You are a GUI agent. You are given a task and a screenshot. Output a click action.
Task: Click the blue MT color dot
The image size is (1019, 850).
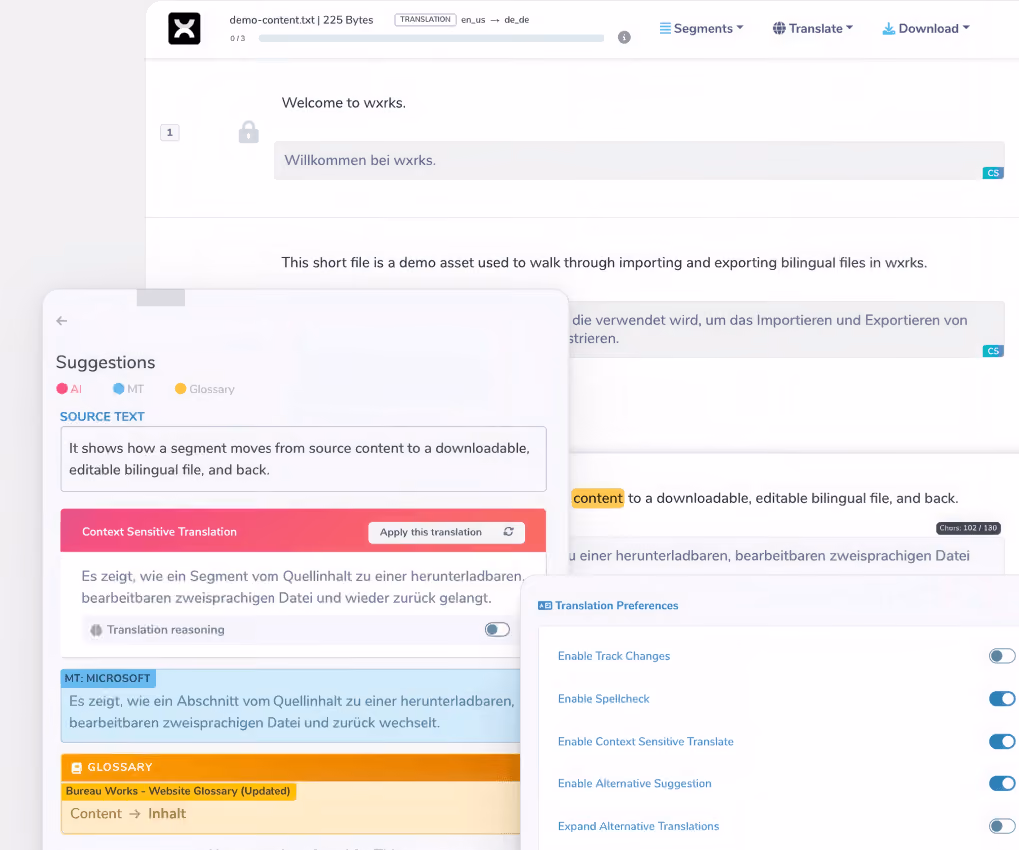tap(118, 389)
